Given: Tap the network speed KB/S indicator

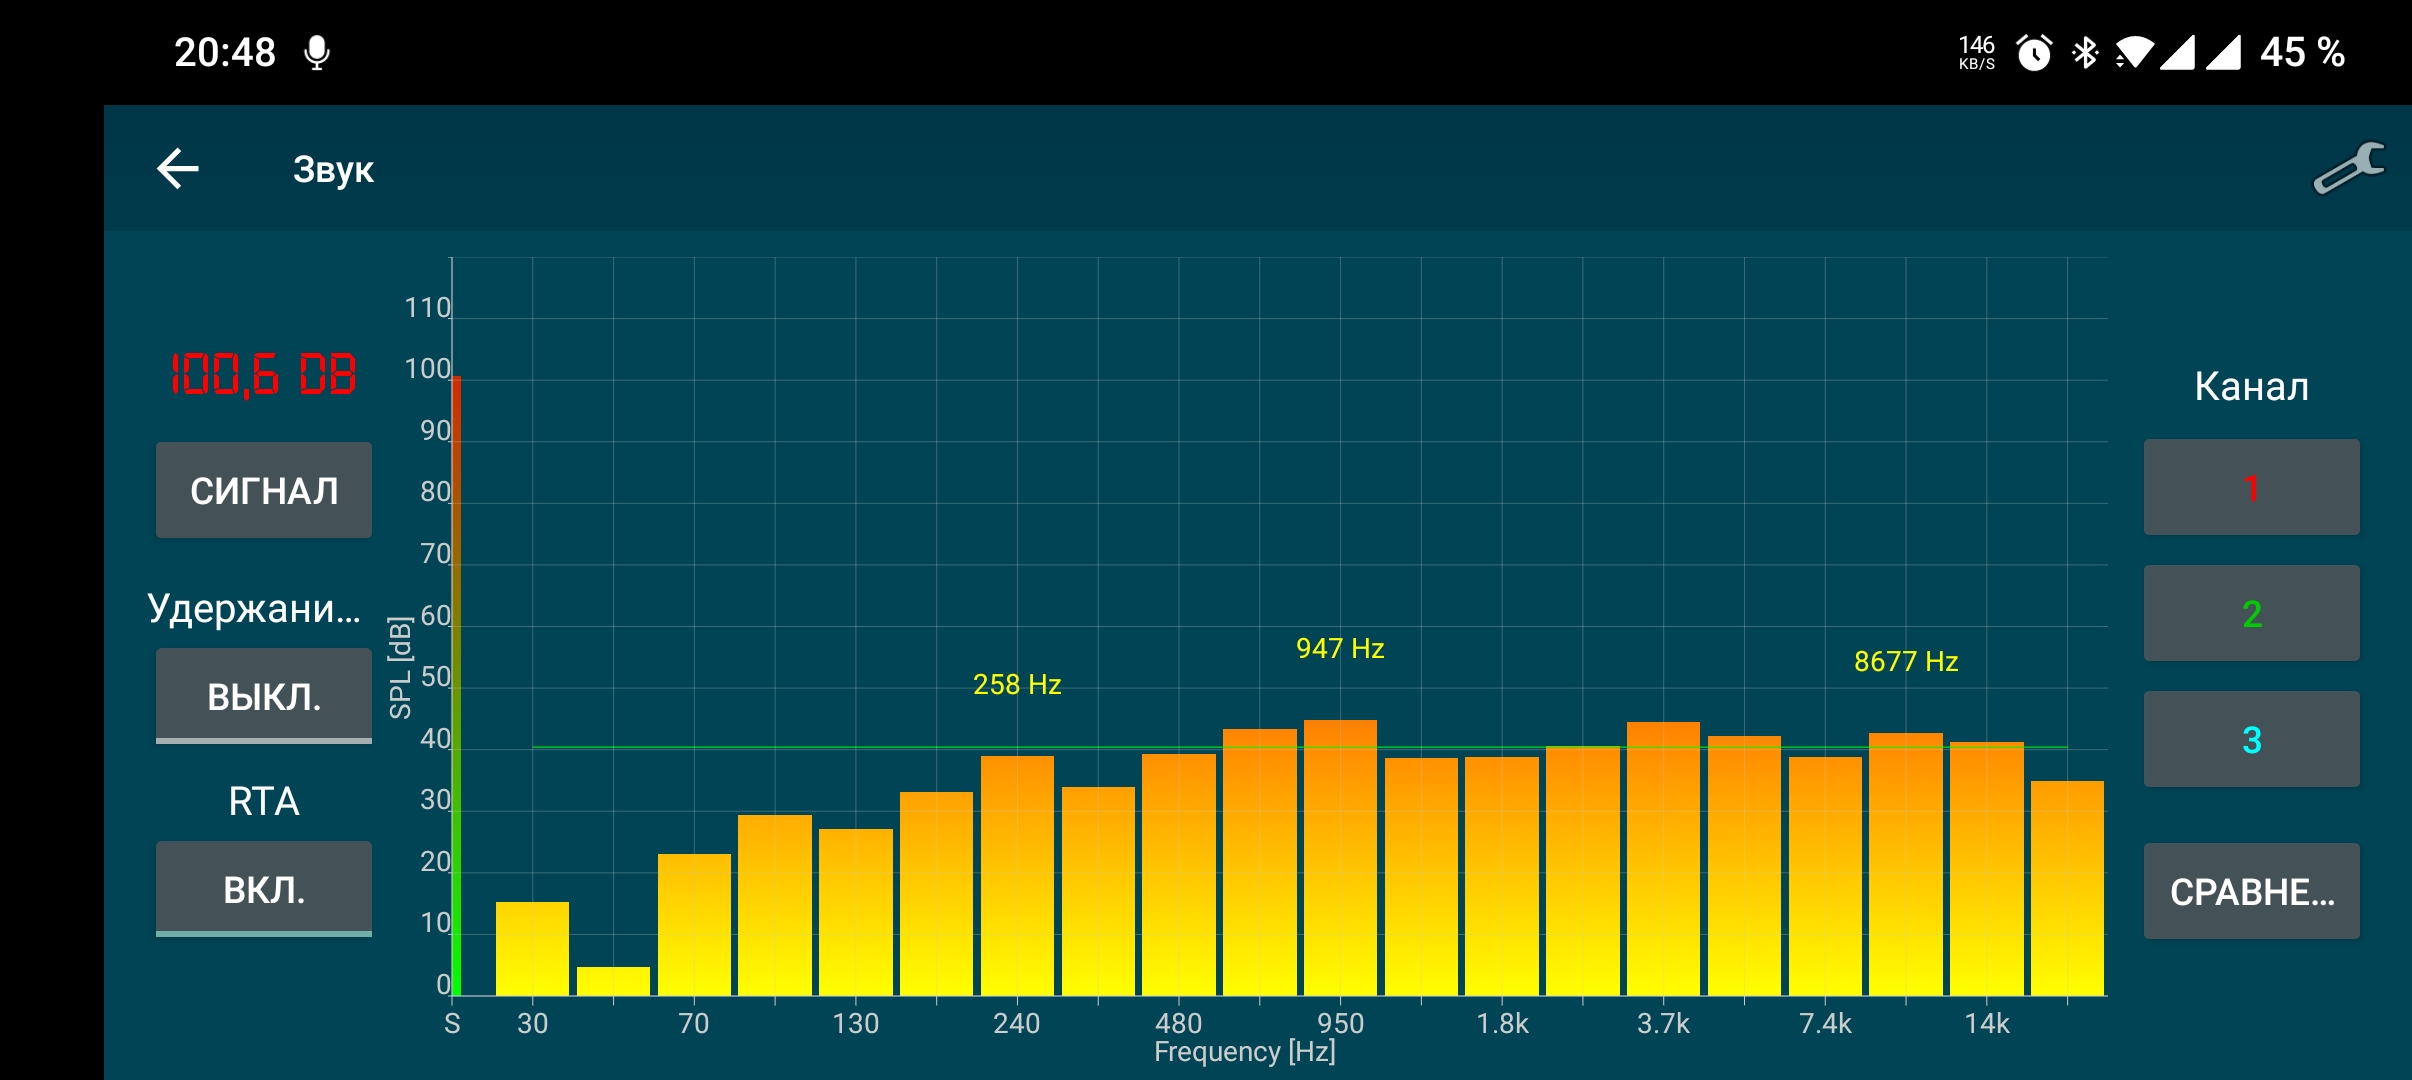Looking at the screenshot, I should 1976,52.
